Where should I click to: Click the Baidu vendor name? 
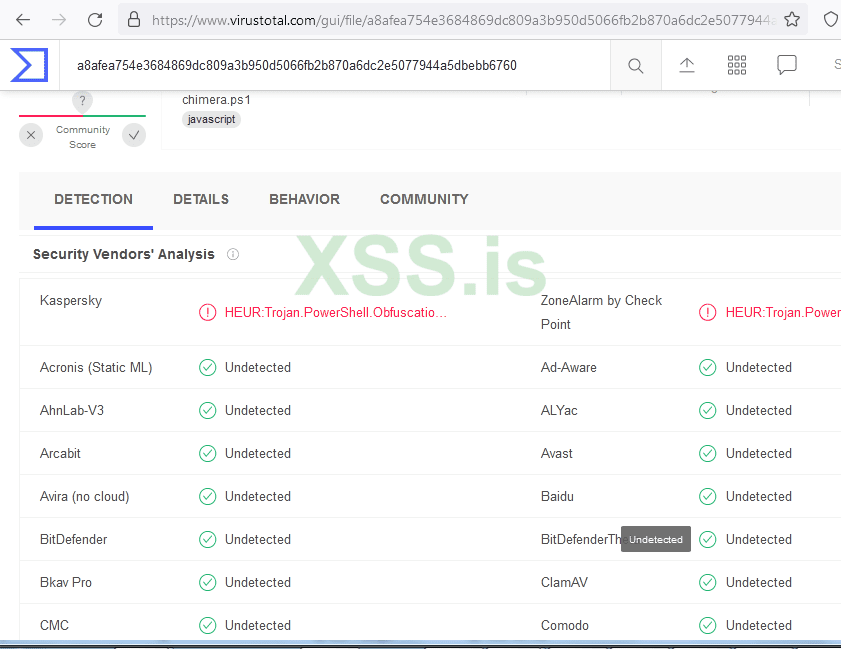click(557, 496)
